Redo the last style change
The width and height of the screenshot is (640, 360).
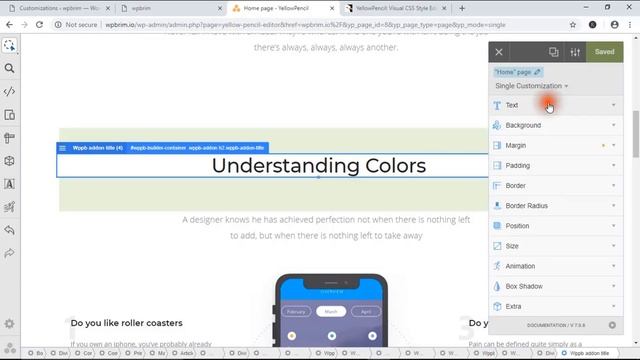[x=9, y=253]
